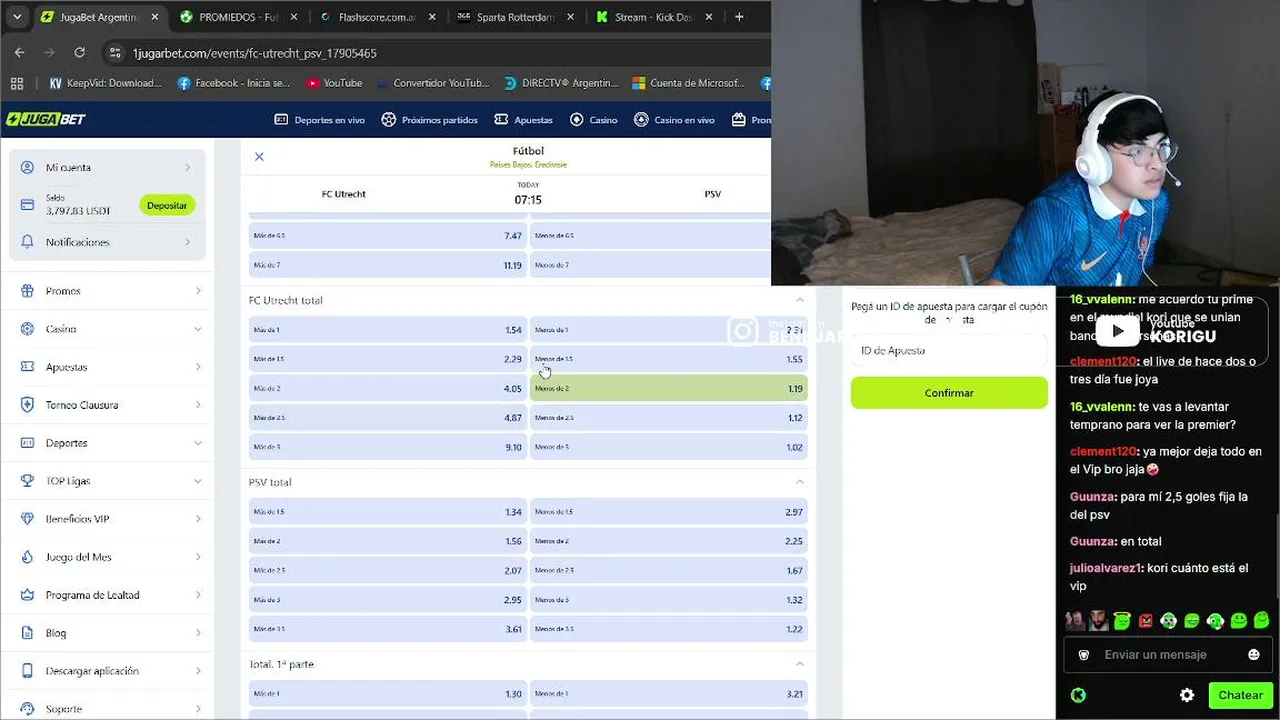Deselect FC Utrecht Menos de 2 odds 1.19
1280x720 pixels.
(x=669, y=388)
